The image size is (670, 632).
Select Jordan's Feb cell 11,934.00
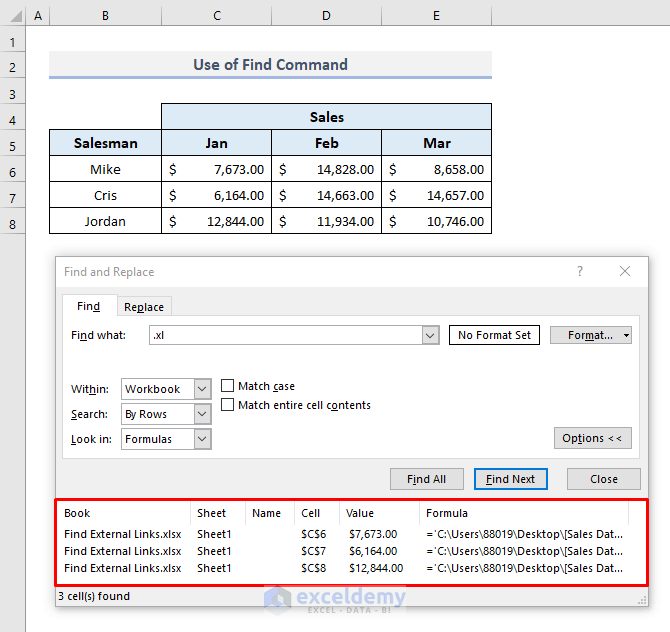(x=326, y=221)
